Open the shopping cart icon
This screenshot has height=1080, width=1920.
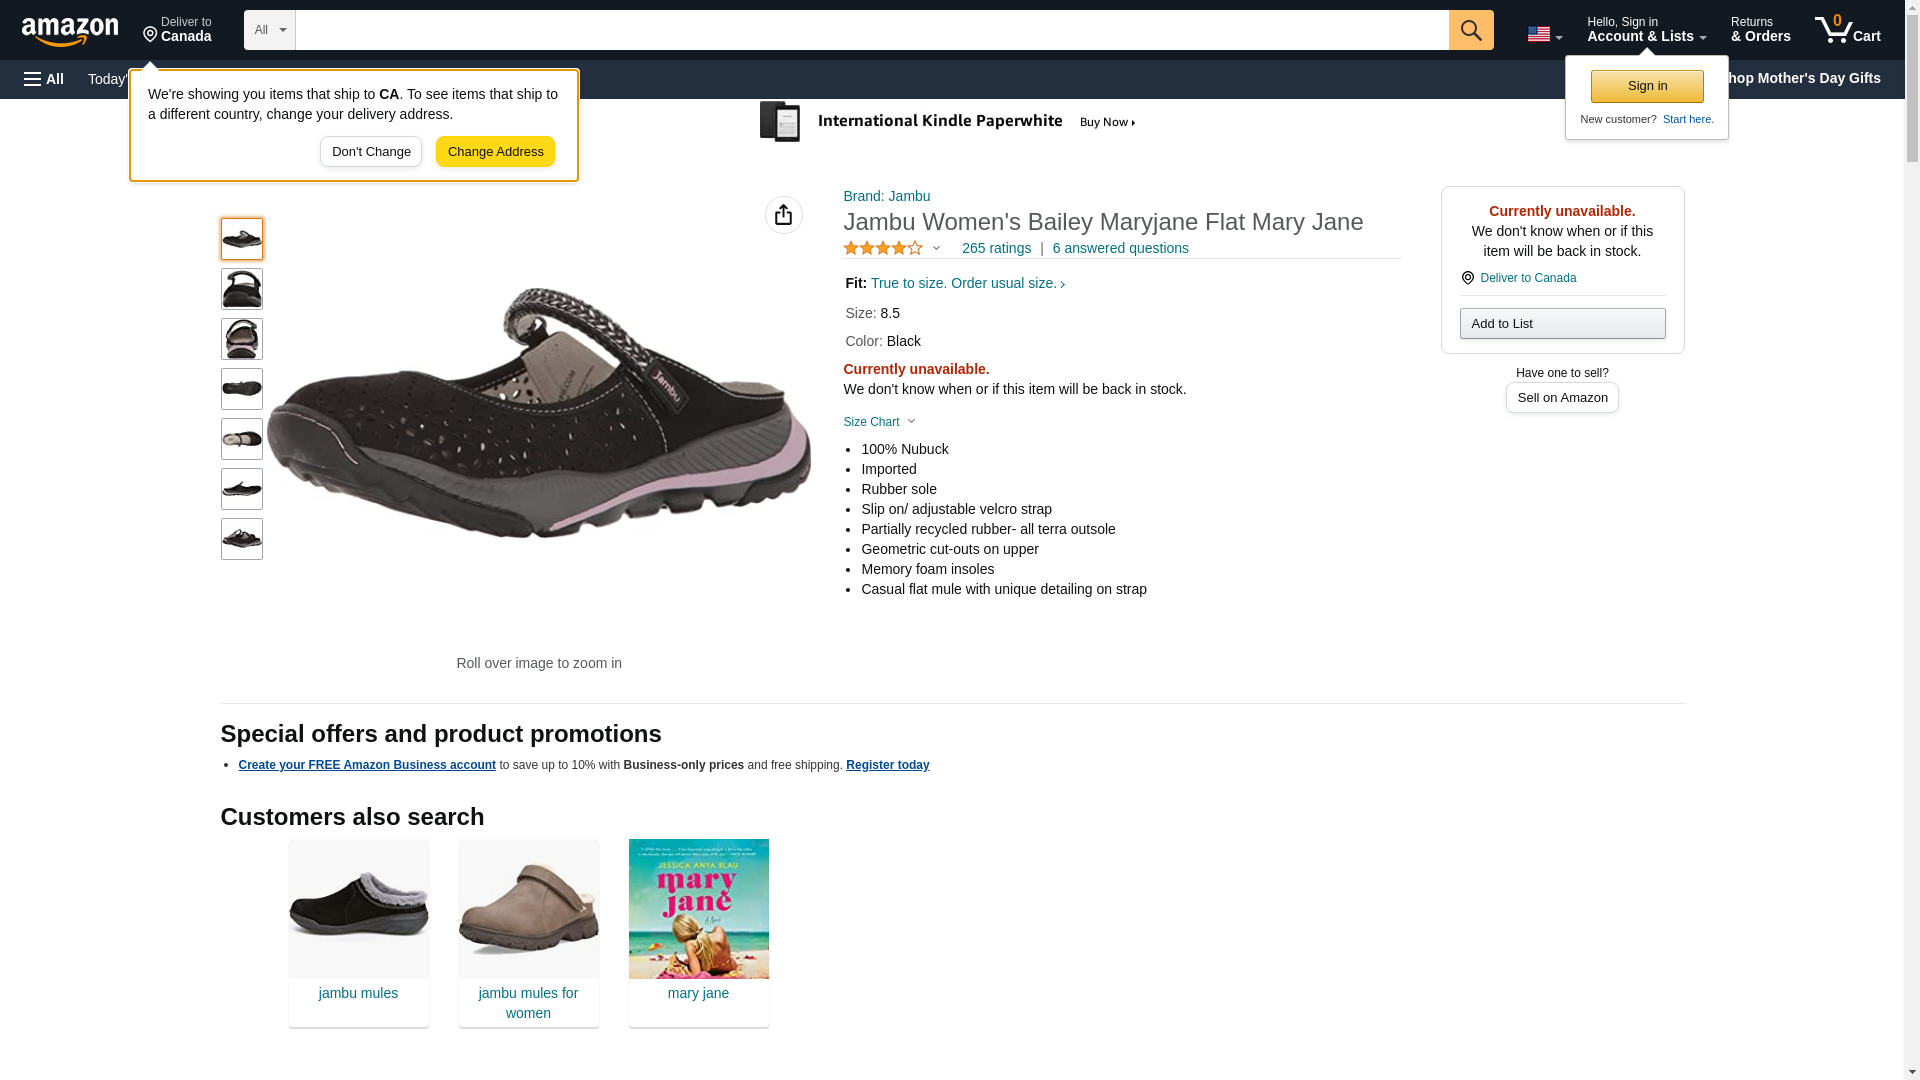point(1847,29)
